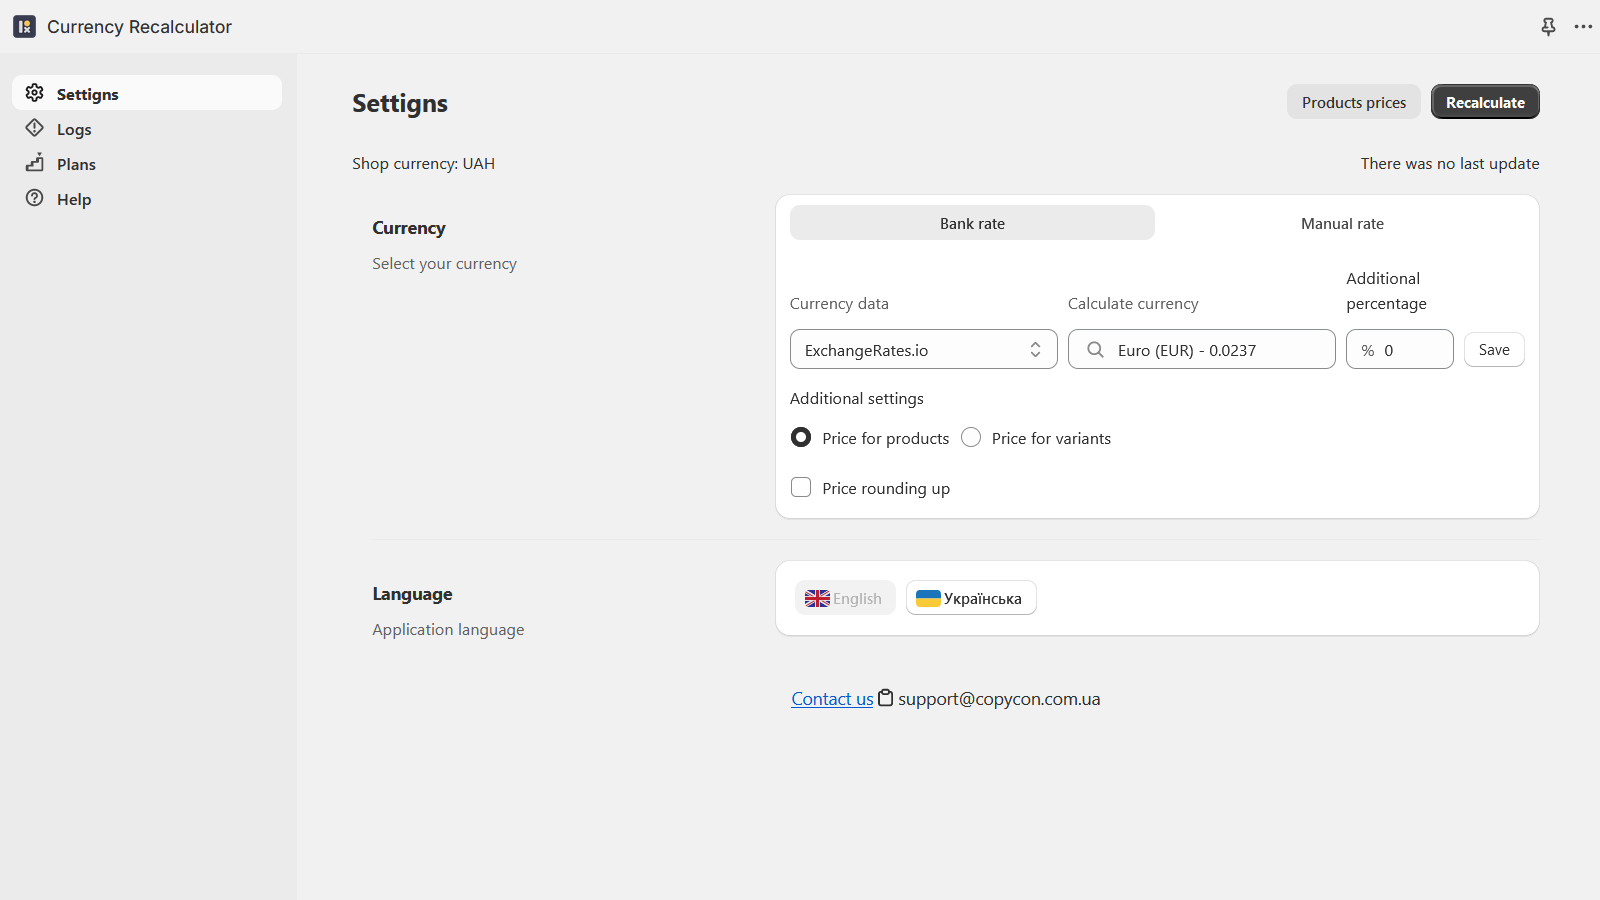Click the 'There was no last update' text
The width and height of the screenshot is (1600, 900).
1450,163
